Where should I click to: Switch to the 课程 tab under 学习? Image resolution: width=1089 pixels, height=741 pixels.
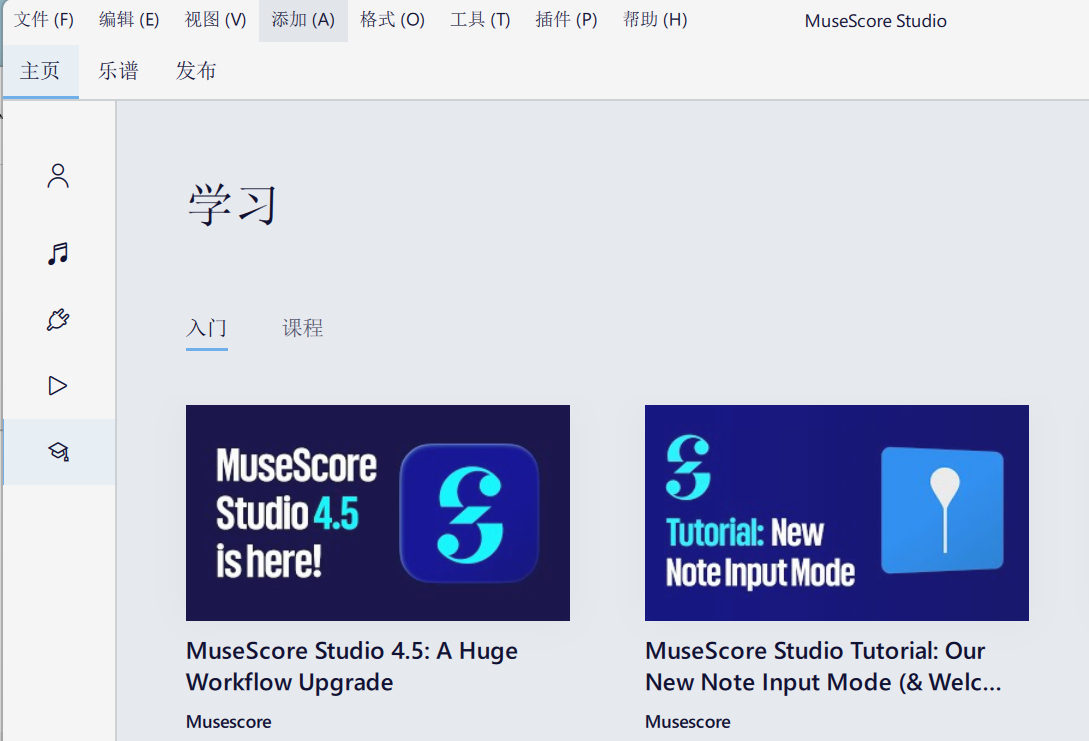pos(303,327)
